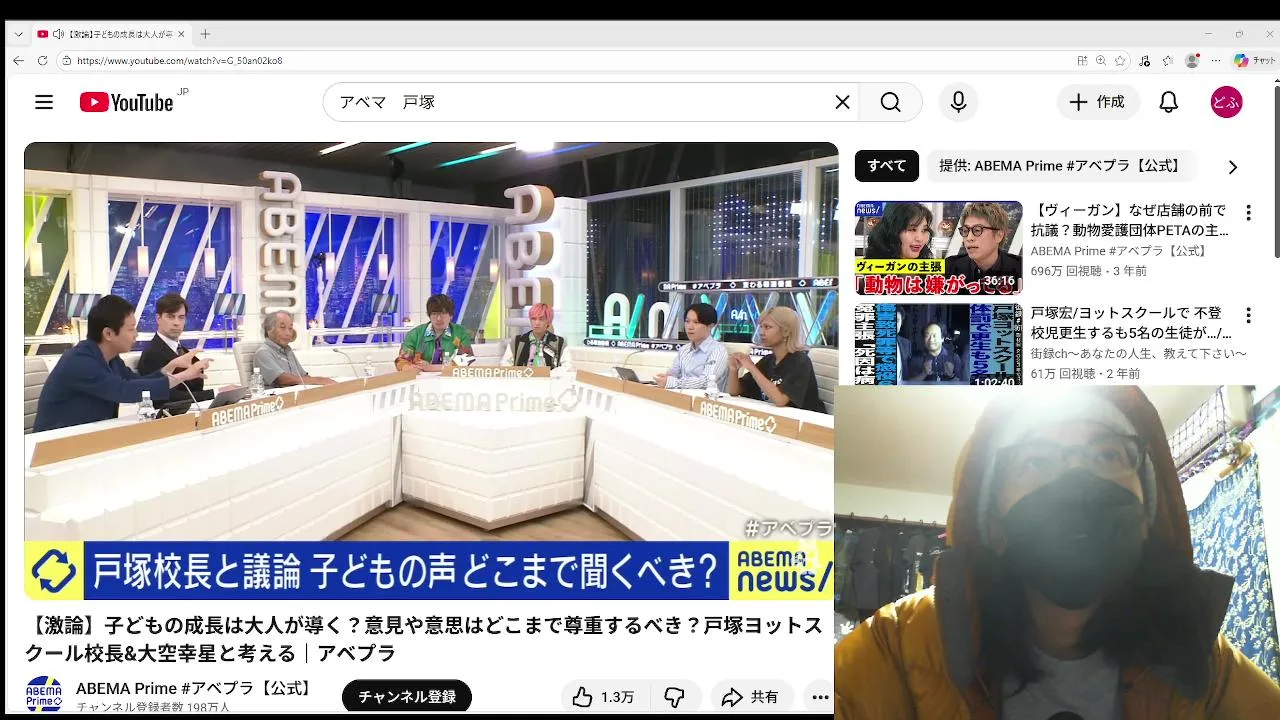The height and width of the screenshot is (720, 1280).
Task: Close the YouTube browser tab
Action: pyautogui.click(x=181, y=34)
